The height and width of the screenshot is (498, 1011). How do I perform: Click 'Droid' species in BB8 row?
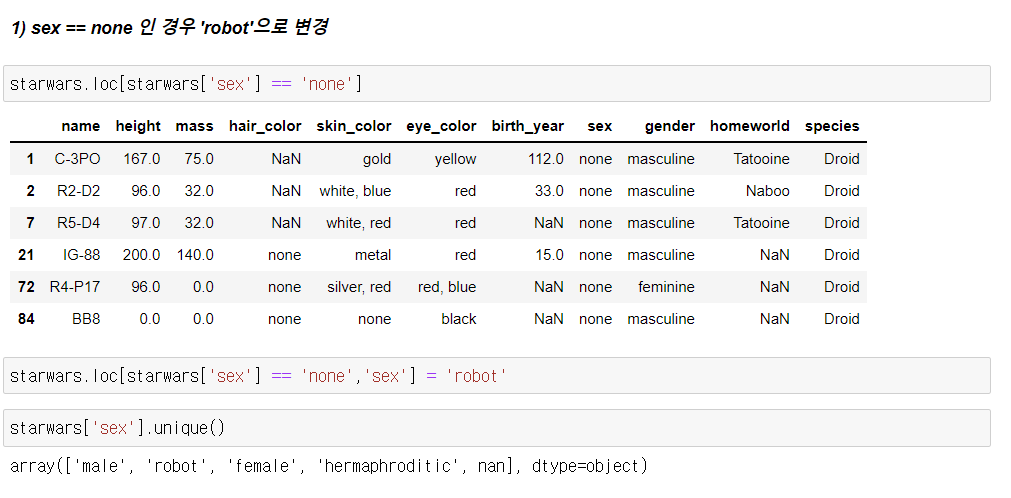841,319
